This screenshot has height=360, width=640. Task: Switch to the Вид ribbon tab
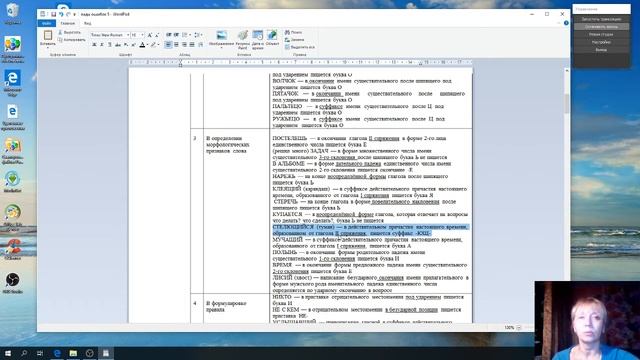pyautogui.click(x=87, y=23)
